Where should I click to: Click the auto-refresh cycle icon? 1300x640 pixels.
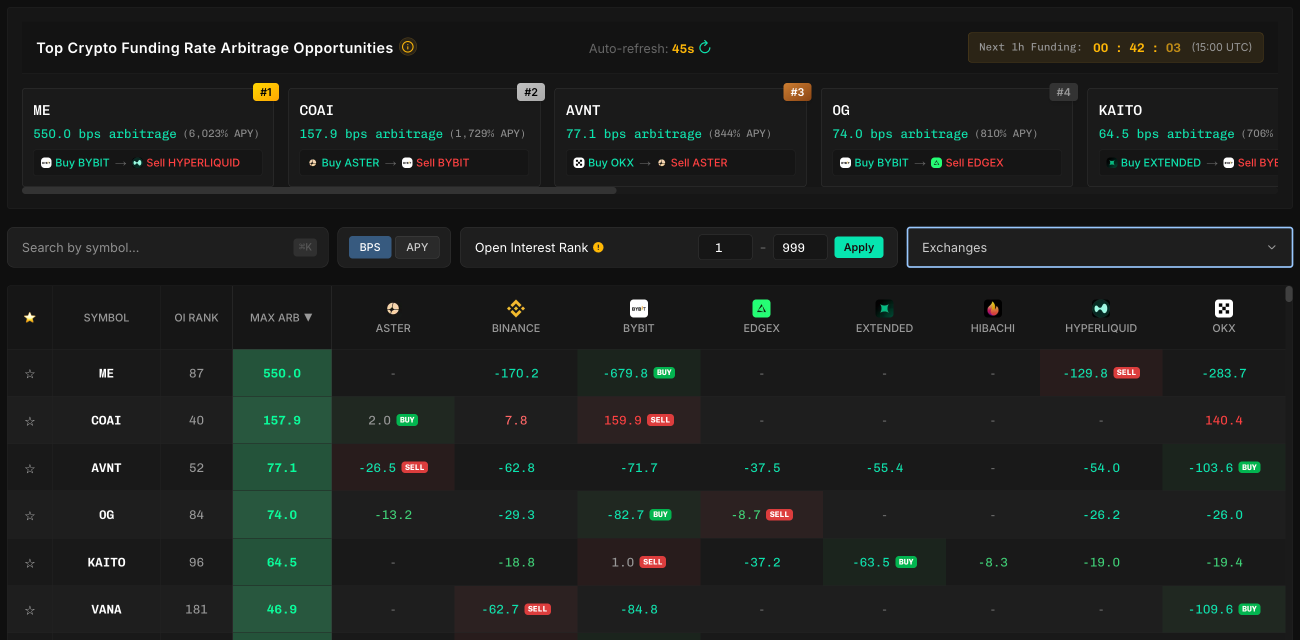click(703, 46)
